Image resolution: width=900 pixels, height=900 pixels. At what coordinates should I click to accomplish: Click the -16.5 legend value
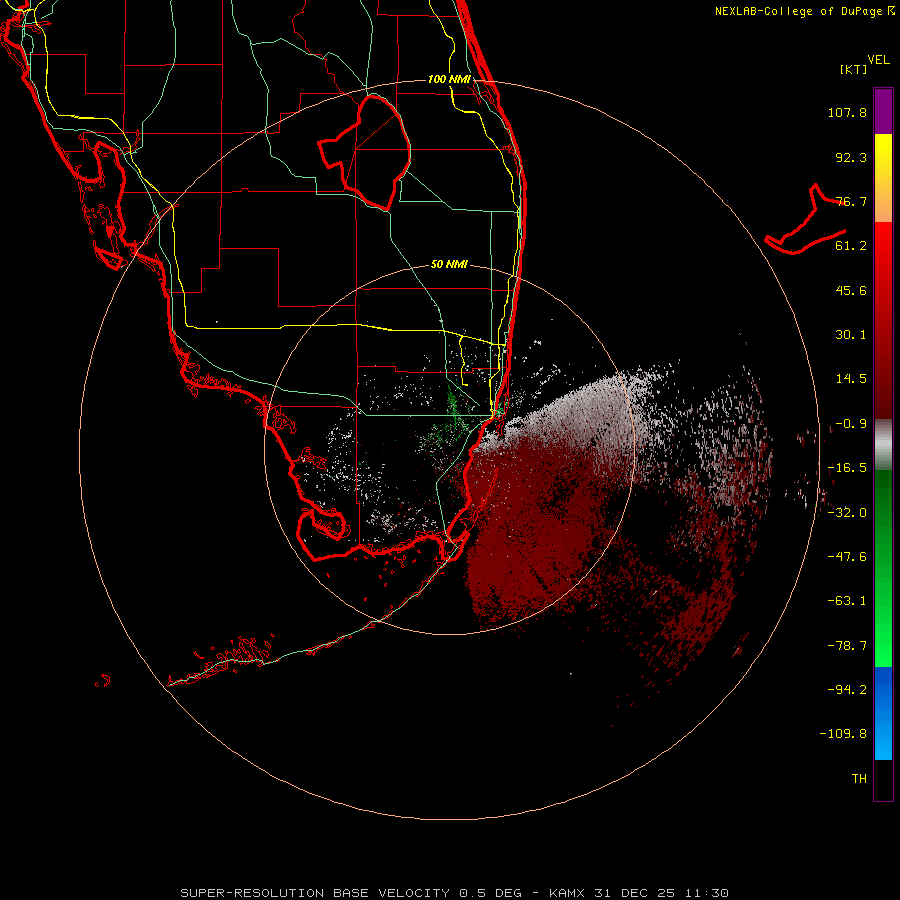(847, 468)
